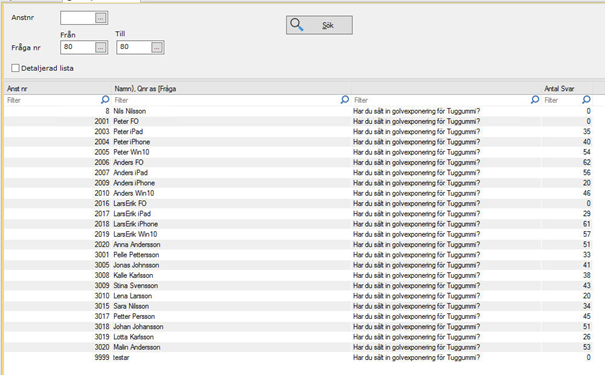Select the Johan Johansson row
Screen dimensions: 605x375
298,327
